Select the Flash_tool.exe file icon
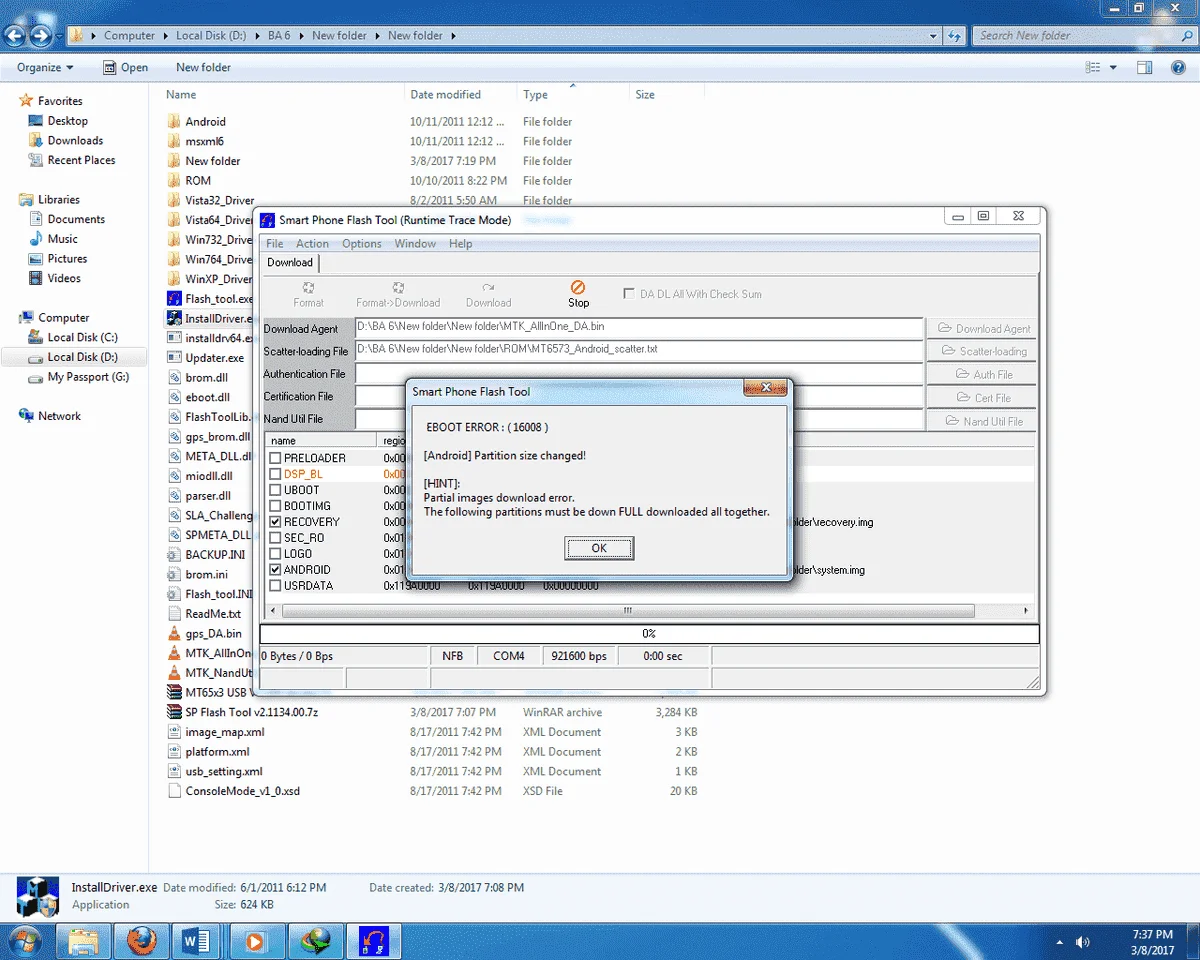The image size is (1200, 960). [x=175, y=299]
